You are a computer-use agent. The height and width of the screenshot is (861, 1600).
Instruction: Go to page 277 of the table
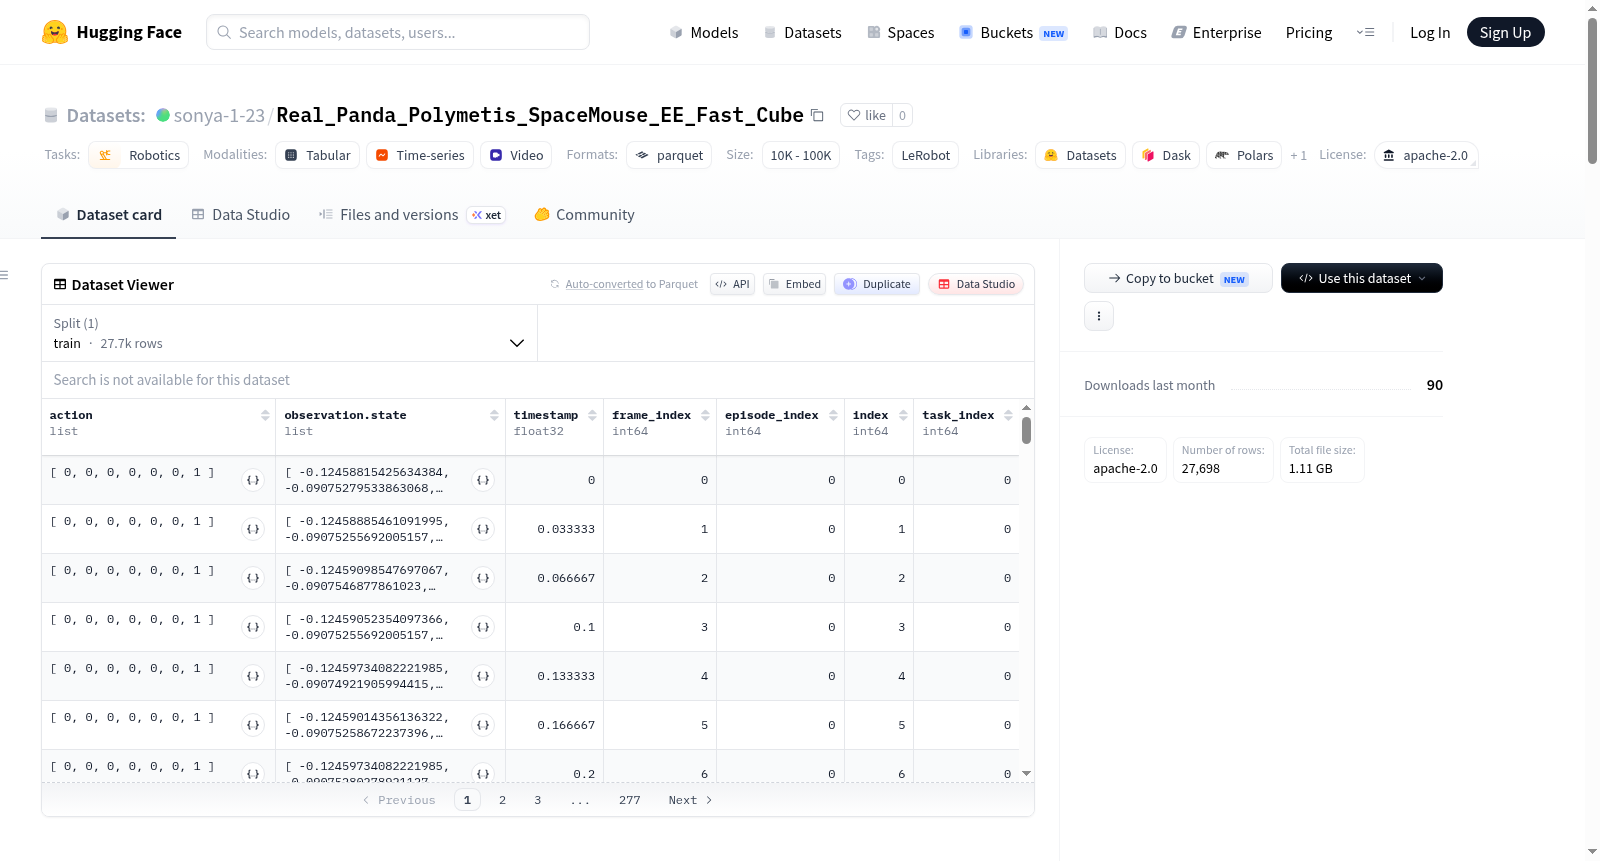tap(629, 800)
